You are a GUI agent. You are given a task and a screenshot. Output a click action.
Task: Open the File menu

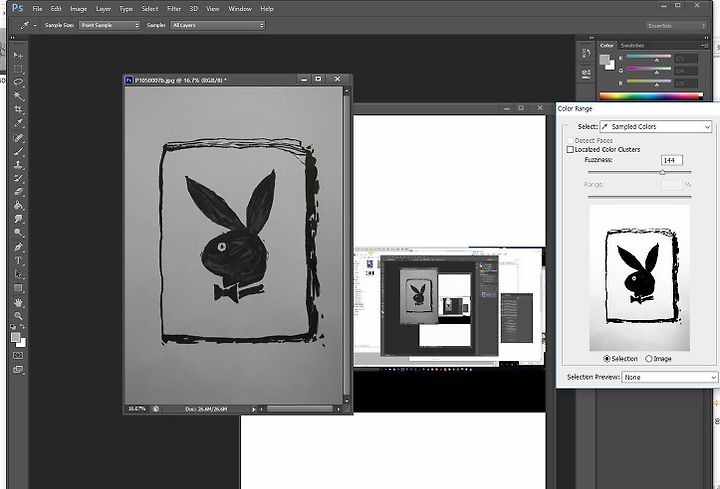click(x=37, y=9)
